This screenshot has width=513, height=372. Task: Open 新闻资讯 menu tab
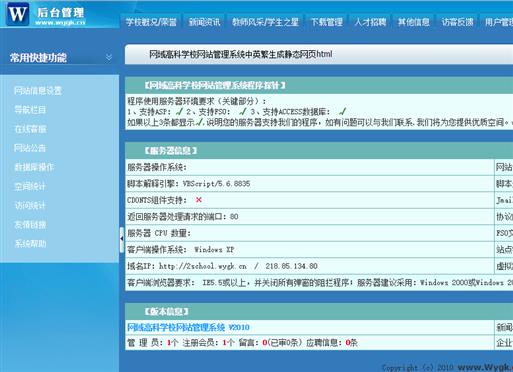(x=204, y=22)
